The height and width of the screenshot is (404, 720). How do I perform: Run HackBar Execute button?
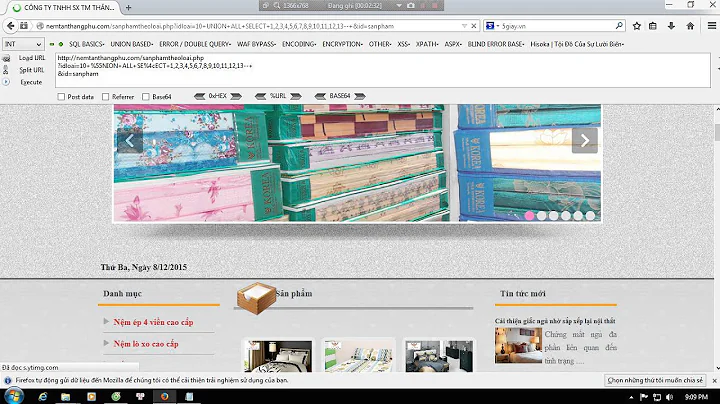[x=30, y=82]
